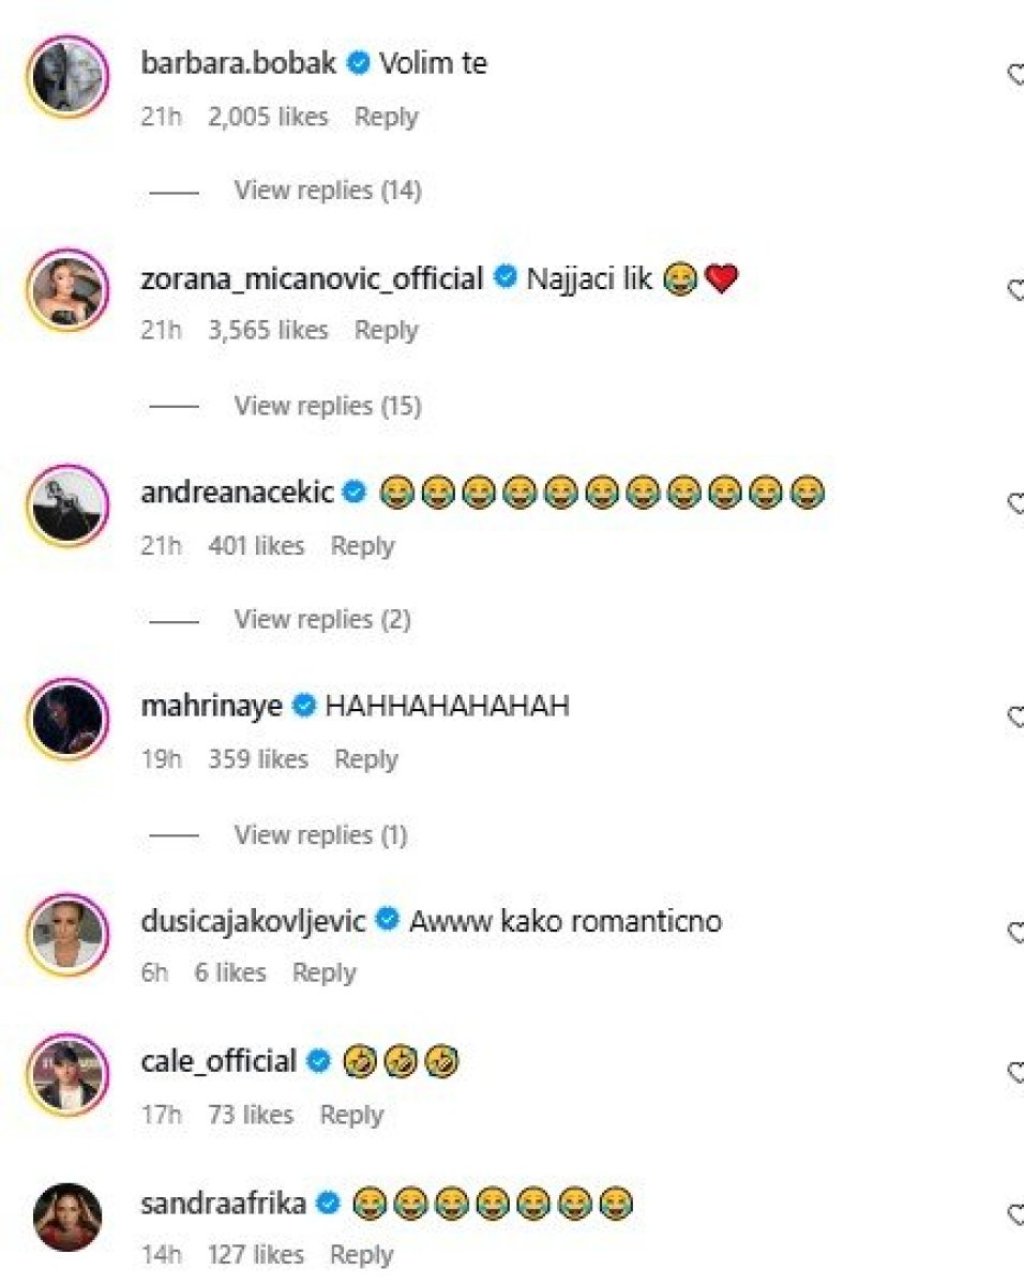Like barbara.bobak's comment with the heart
Viewport: 1024px width, 1285px height.
(x=1016, y=75)
